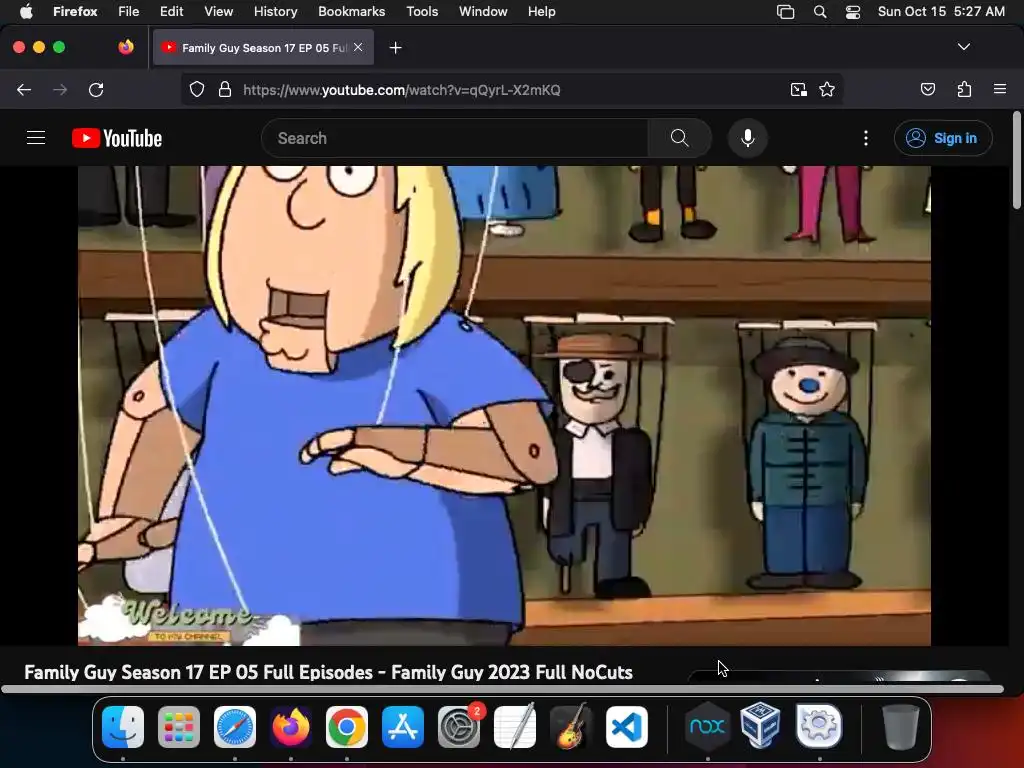Viewport: 1024px width, 768px height.
Task: Open Stage Manager icon in menu bar
Action: (x=786, y=12)
